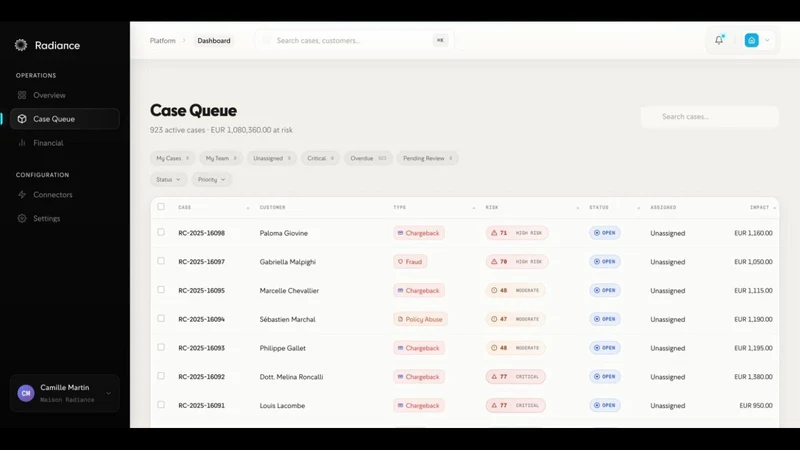The width and height of the screenshot is (800, 450).
Task: Open the Case Queue sidebar item
Action: 65,119
